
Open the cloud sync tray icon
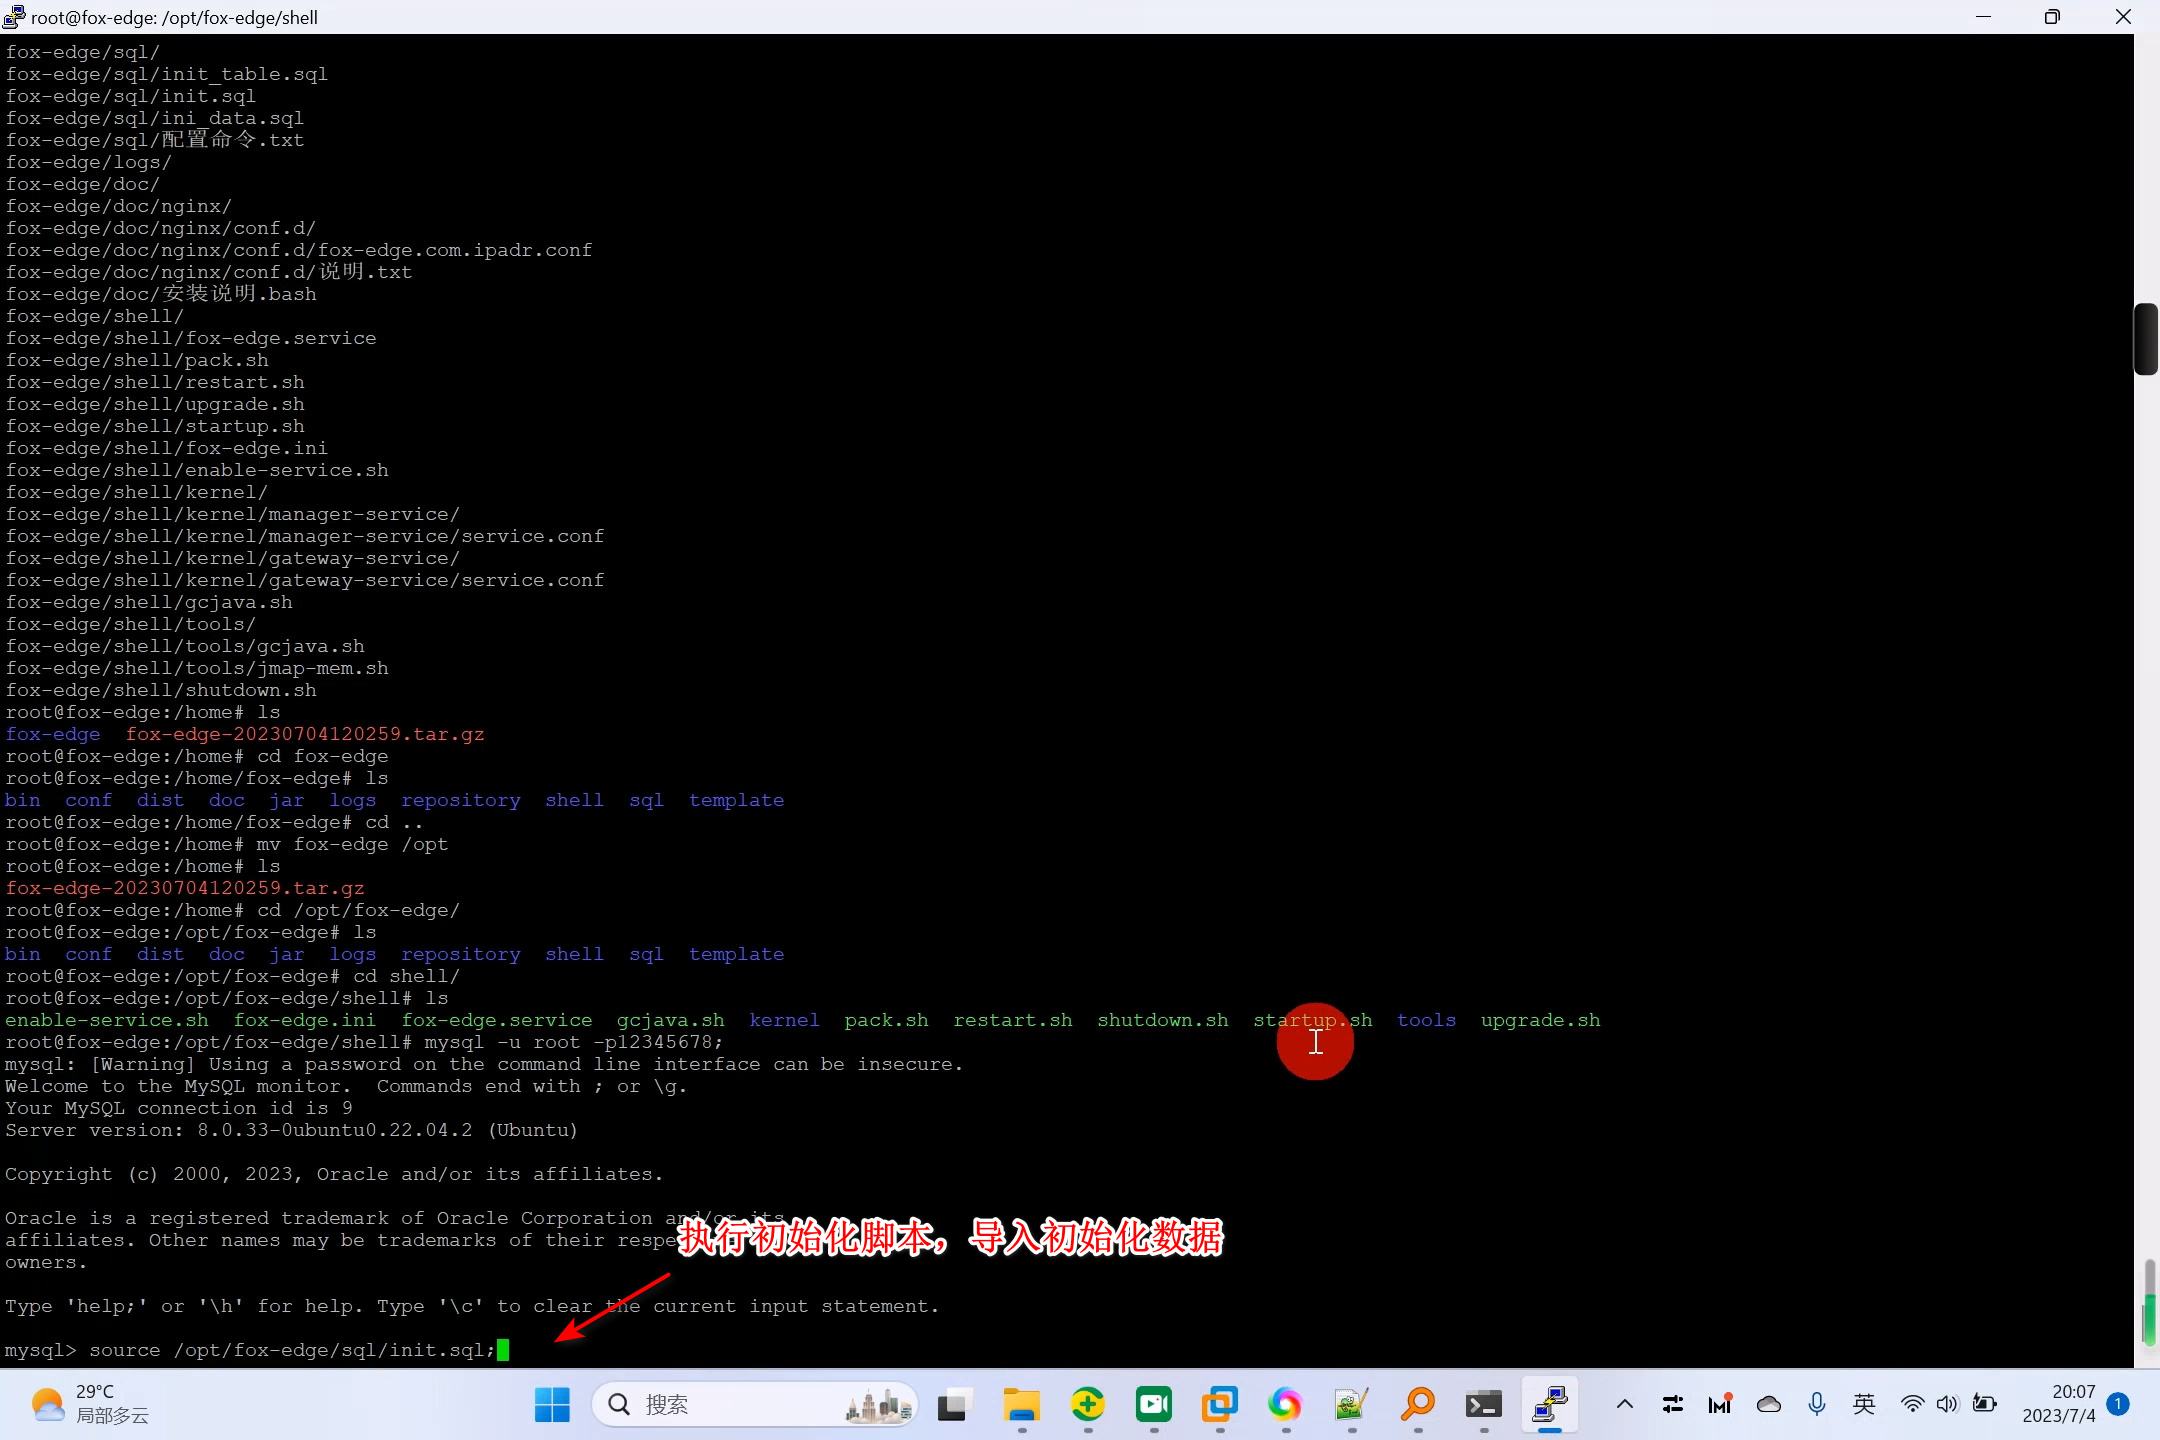tap(1768, 1405)
